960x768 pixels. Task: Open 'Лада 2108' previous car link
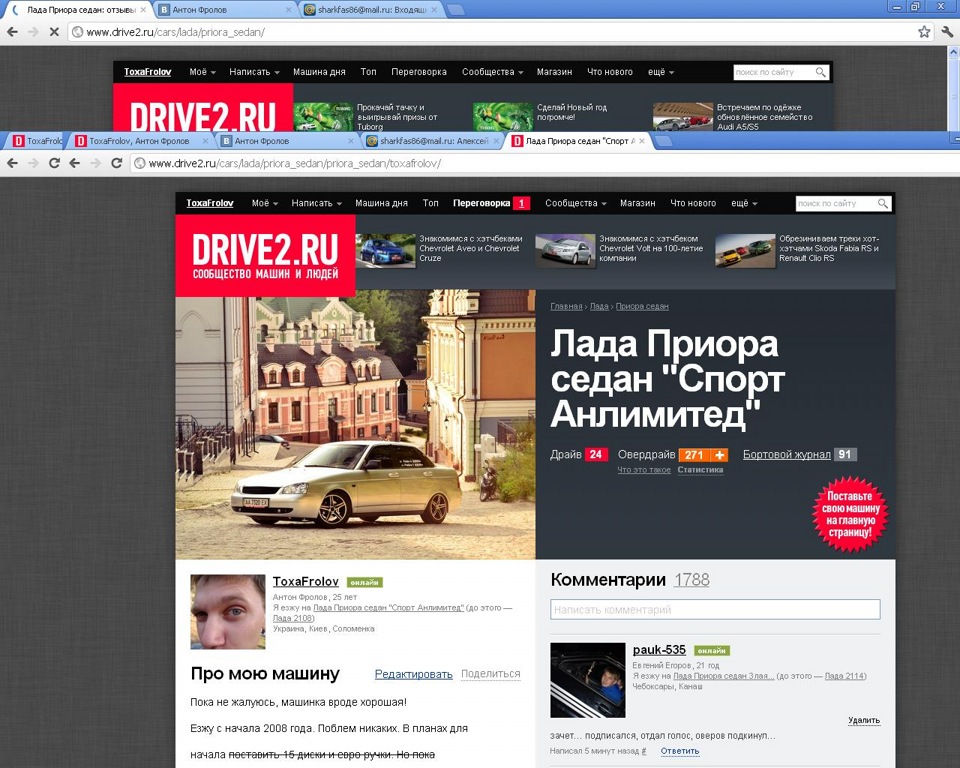click(293, 619)
